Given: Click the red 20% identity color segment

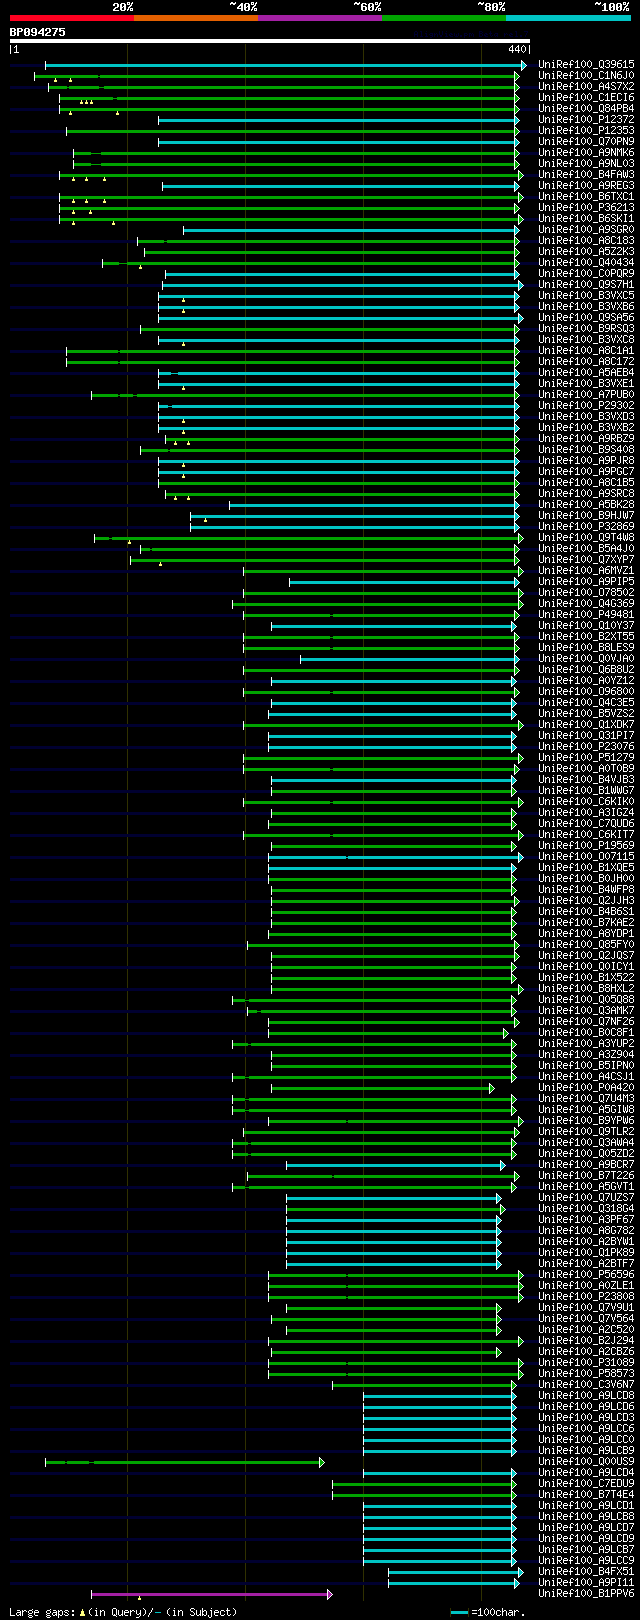Looking at the screenshot, I should pos(72,18).
